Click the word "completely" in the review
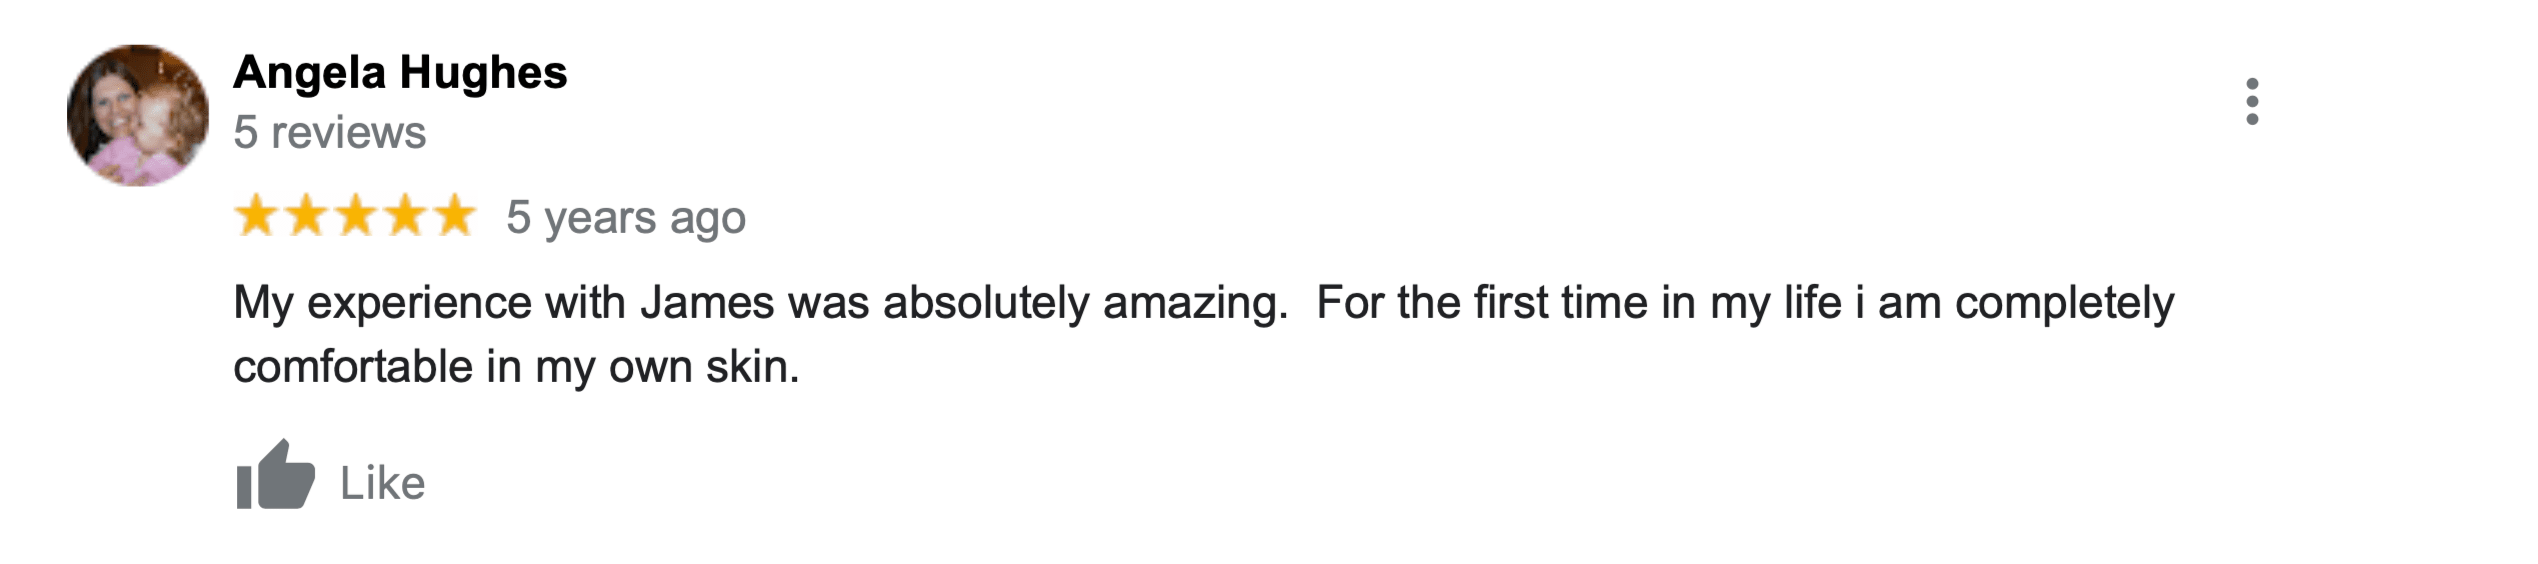 pyautogui.click(x=2064, y=303)
